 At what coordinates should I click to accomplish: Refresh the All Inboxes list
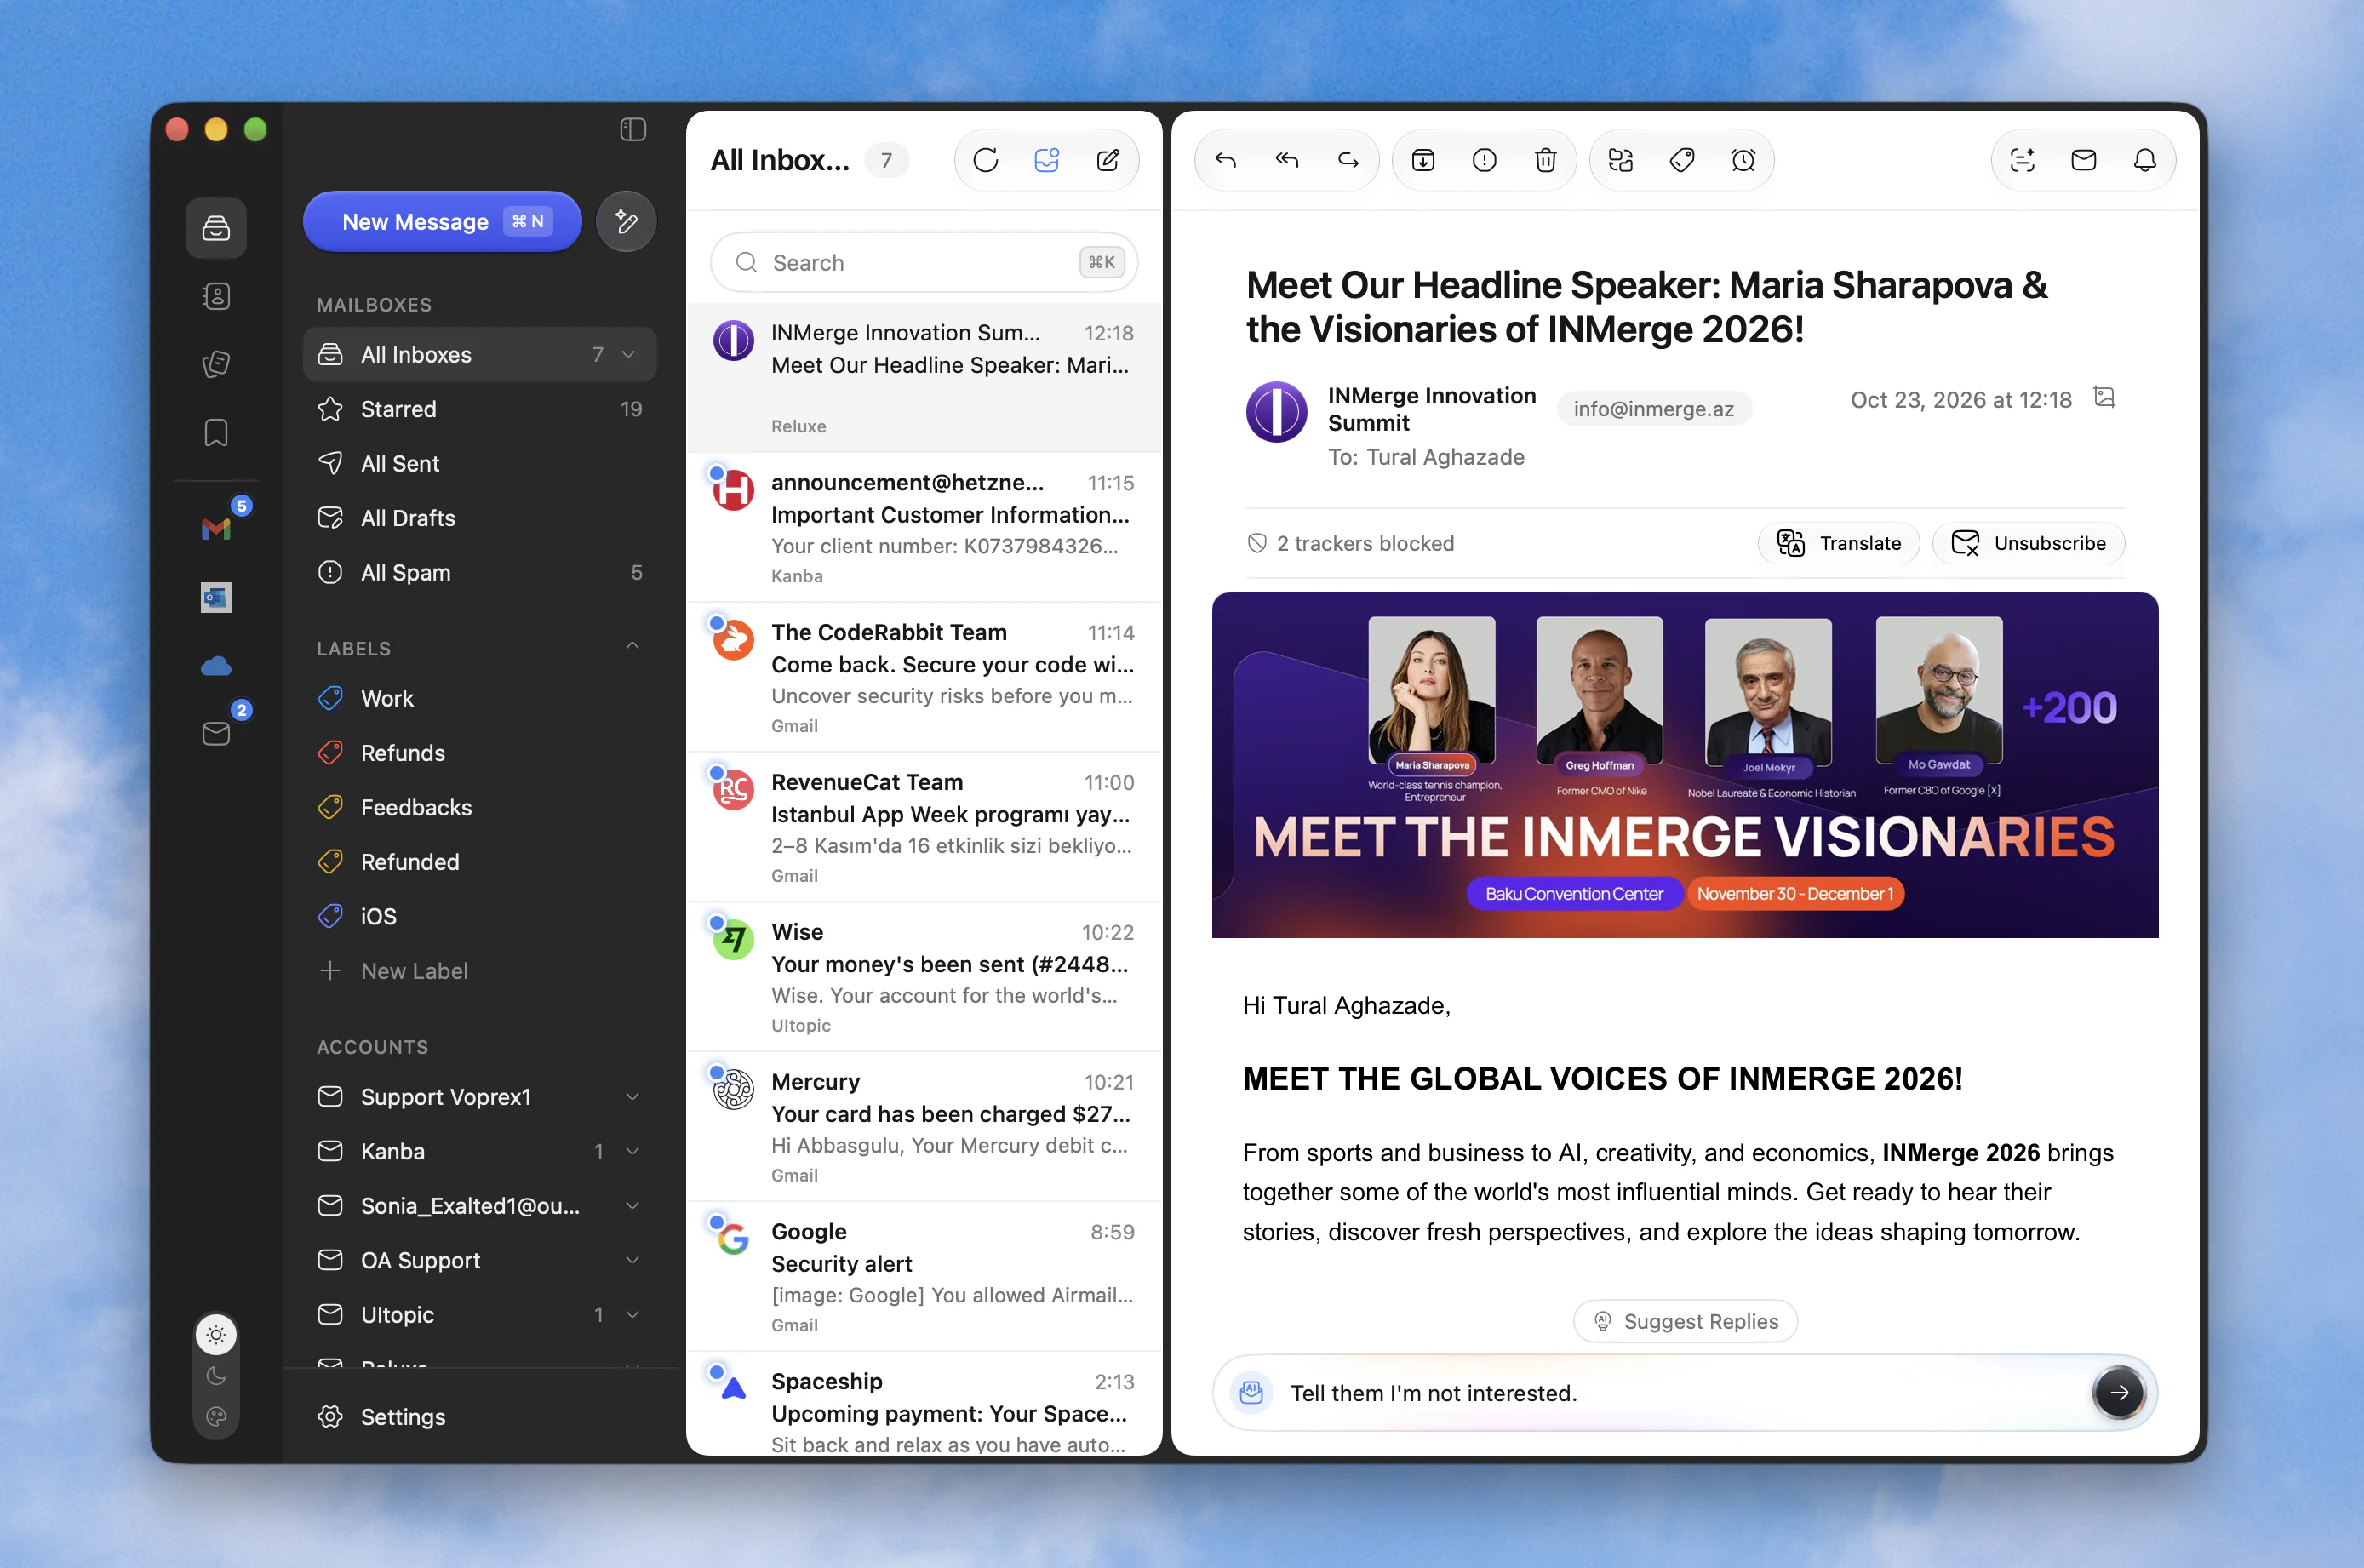pyautogui.click(x=985, y=160)
